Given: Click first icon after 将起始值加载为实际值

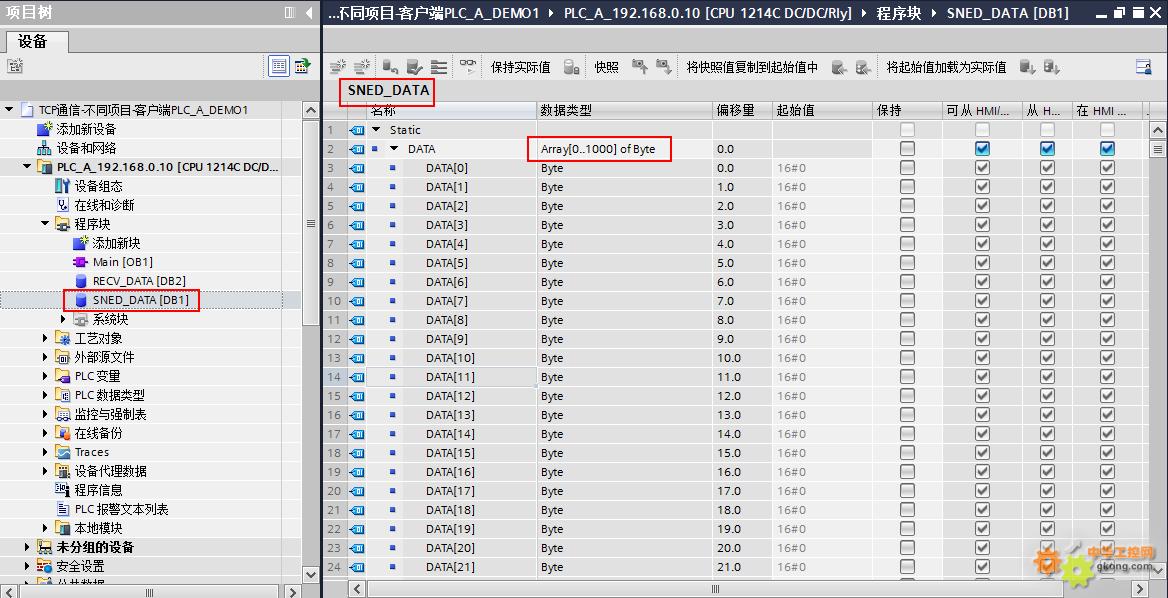Looking at the screenshot, I should [1027, 67].
